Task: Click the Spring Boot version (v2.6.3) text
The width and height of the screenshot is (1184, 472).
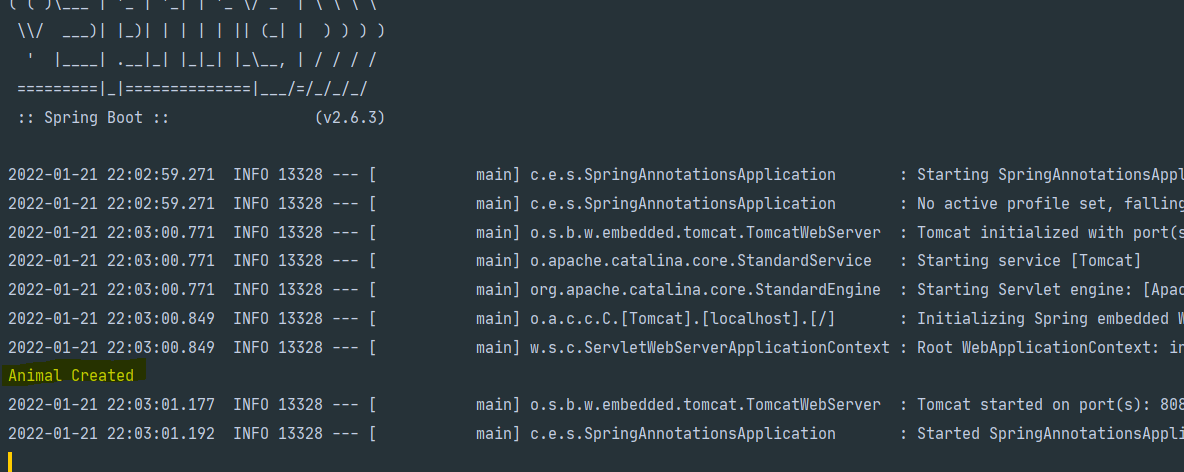Action: pyautogui.click(x=349, y=117)
